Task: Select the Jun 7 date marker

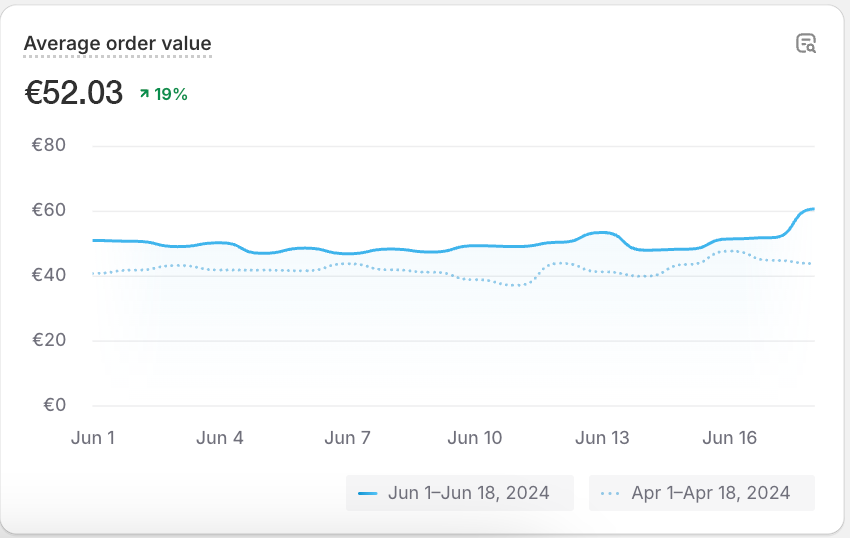Action: click(348, 438)
